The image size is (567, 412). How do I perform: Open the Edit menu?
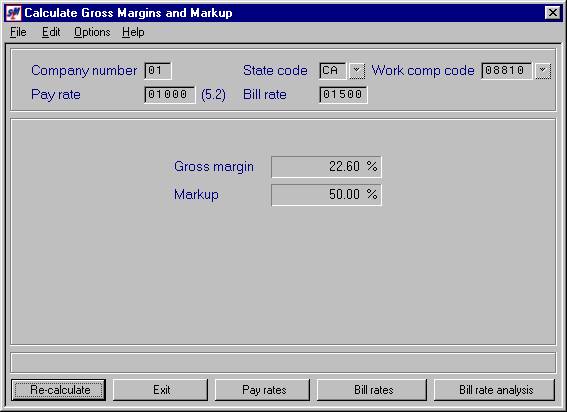click(x=51, y=32)
